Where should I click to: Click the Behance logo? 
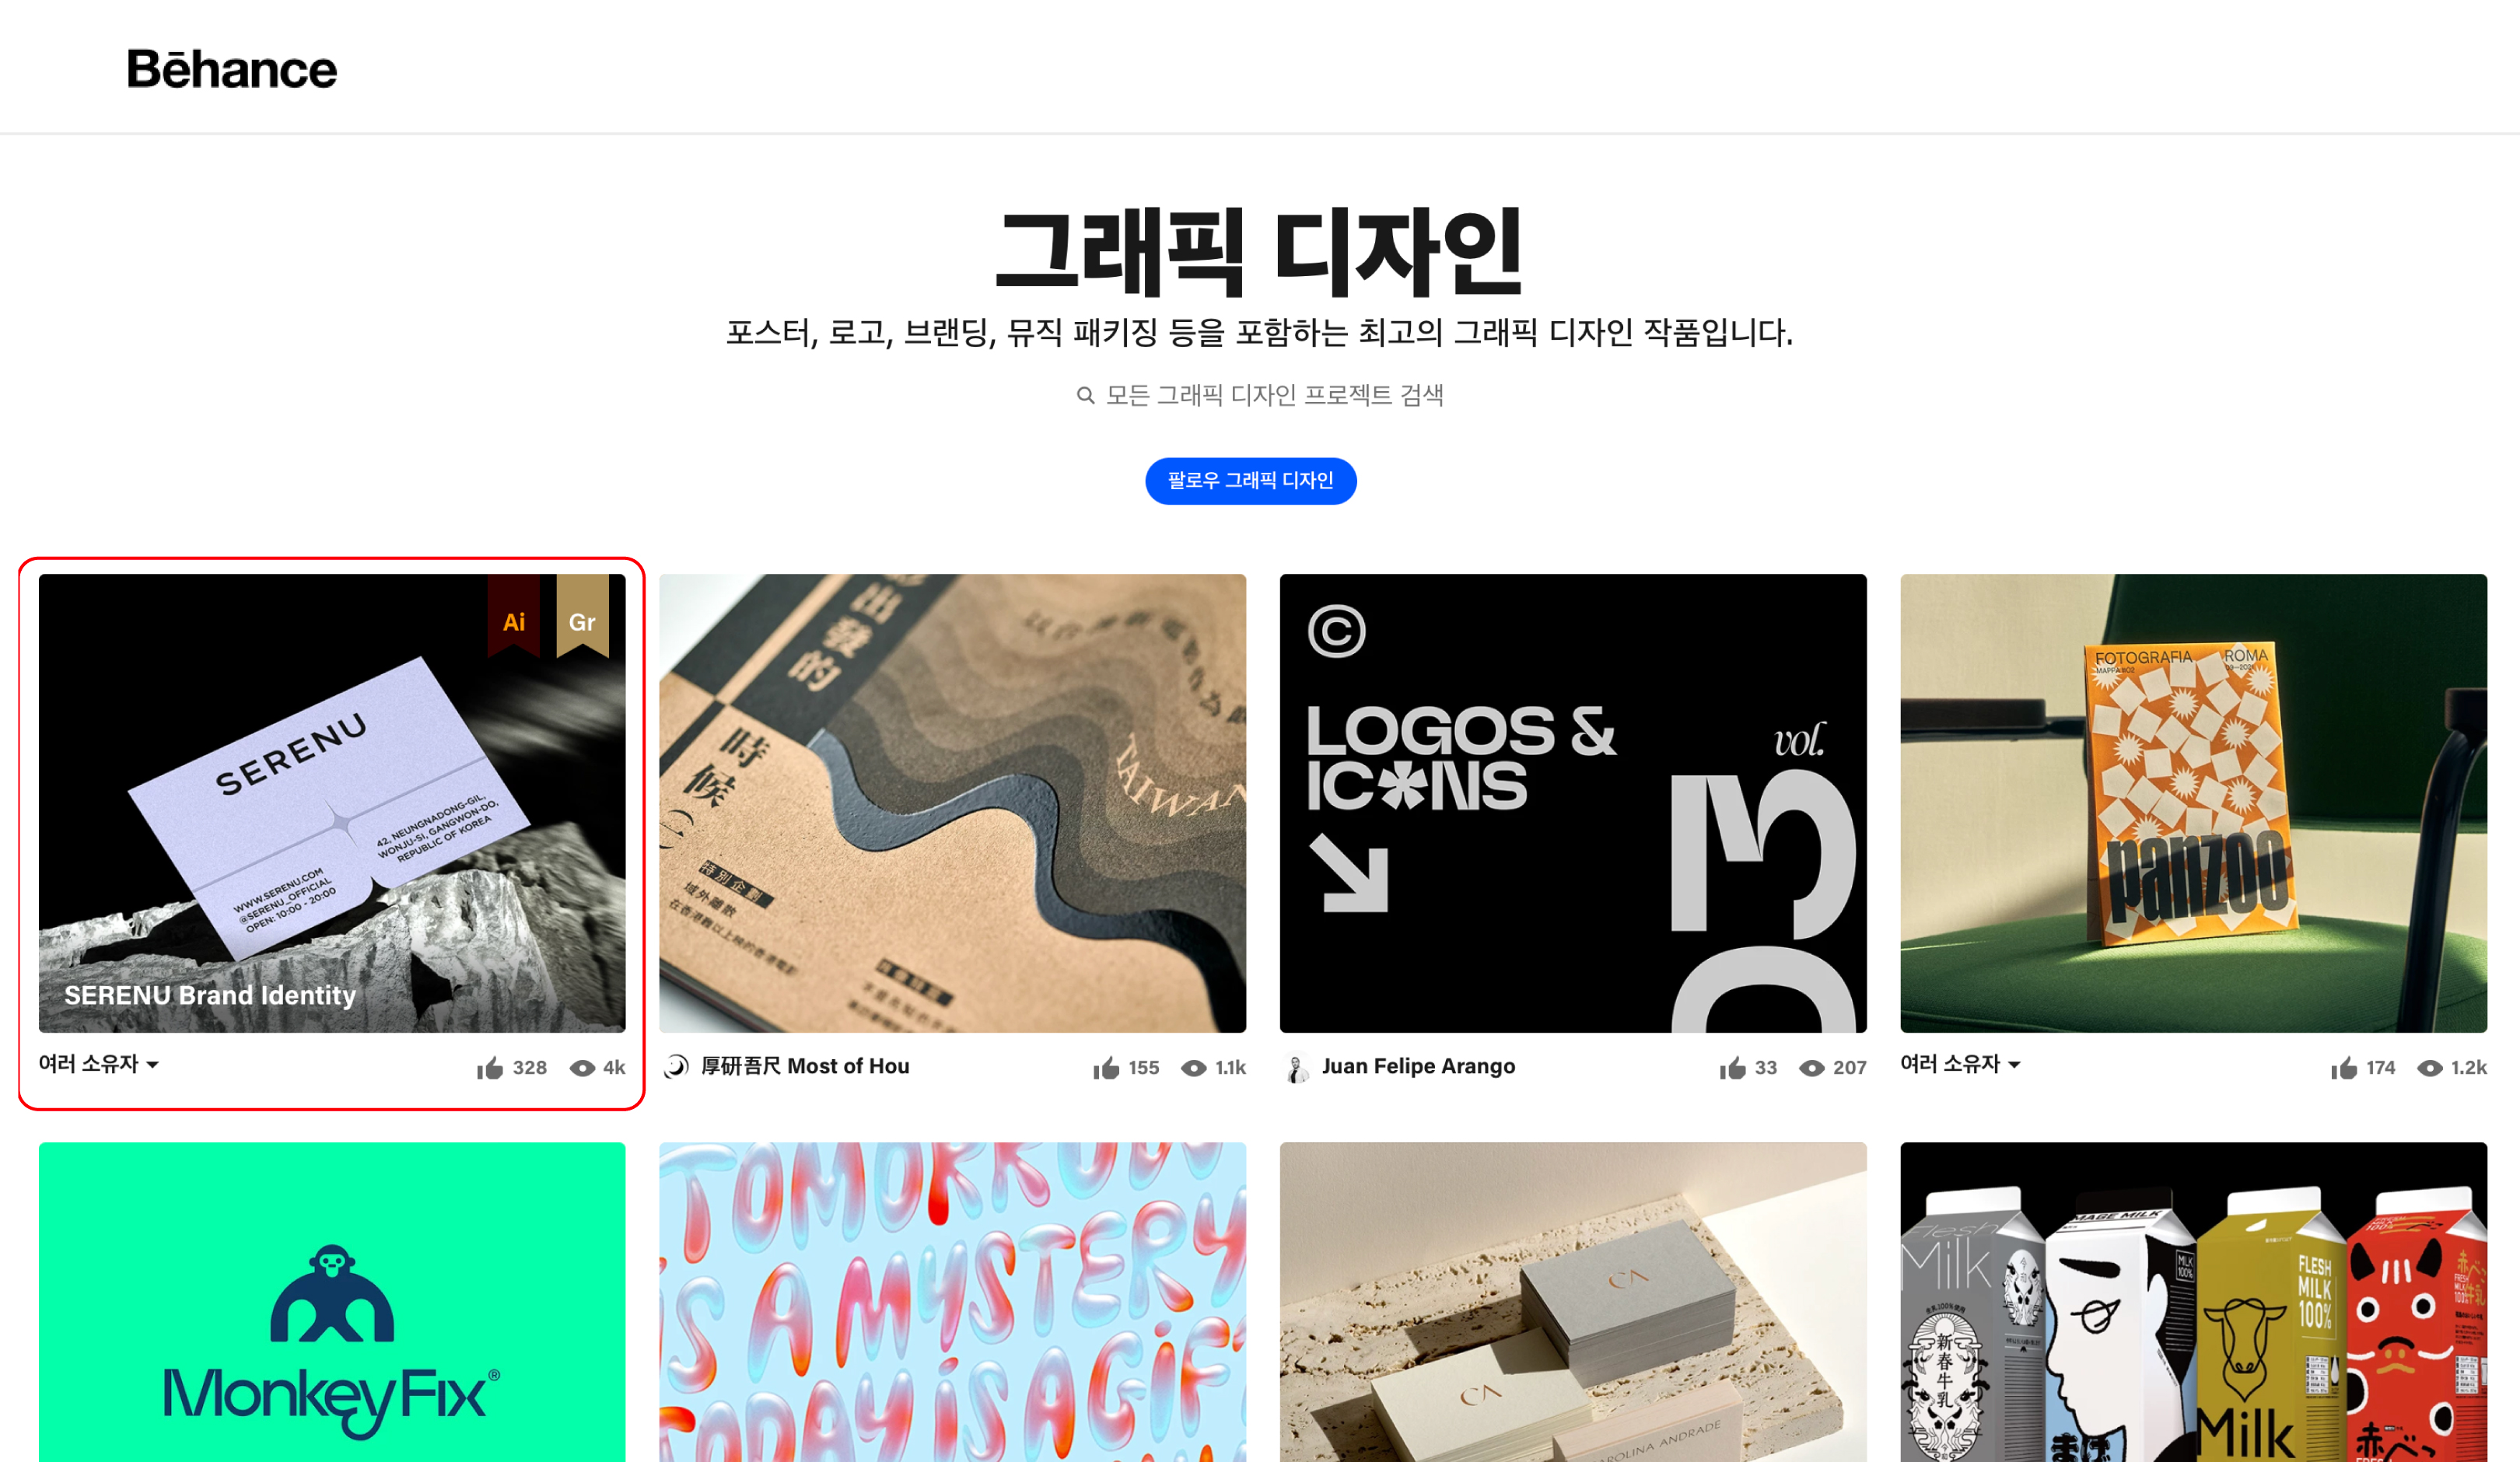point(232,69)
